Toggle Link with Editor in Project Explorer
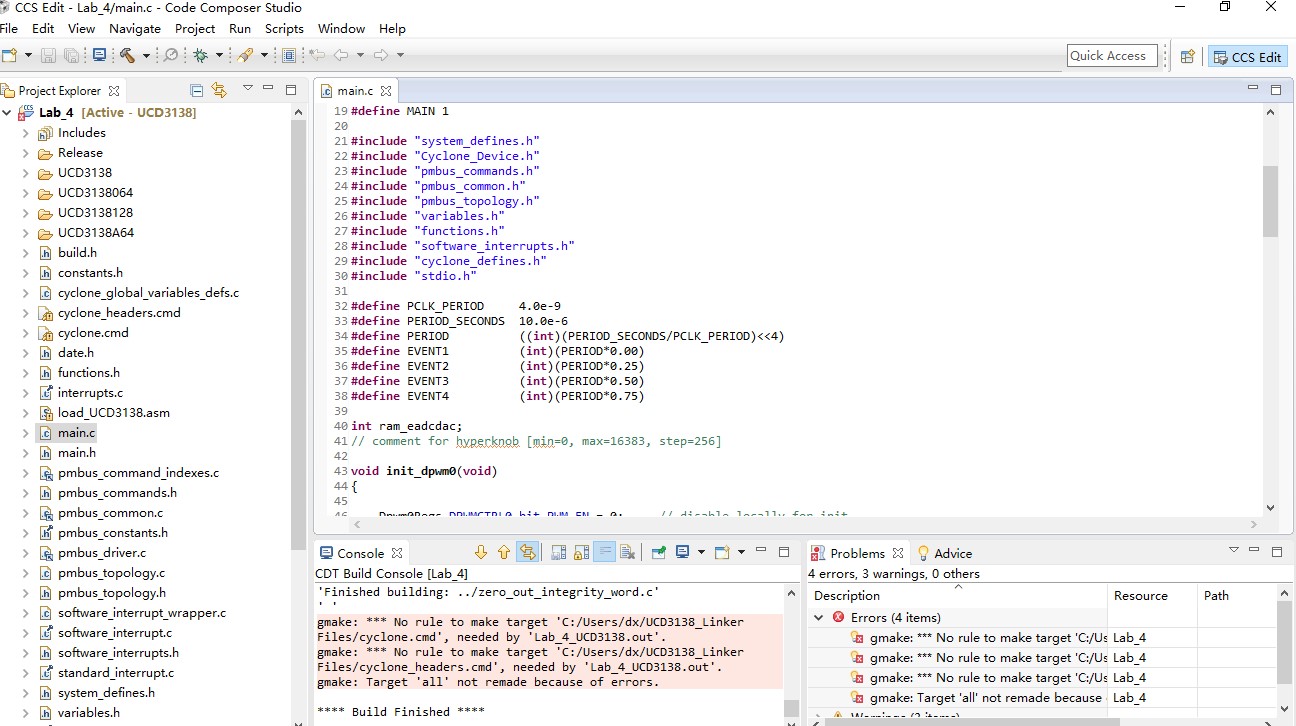This screenshot has width=1296, height=726. (x=219, y=90)
